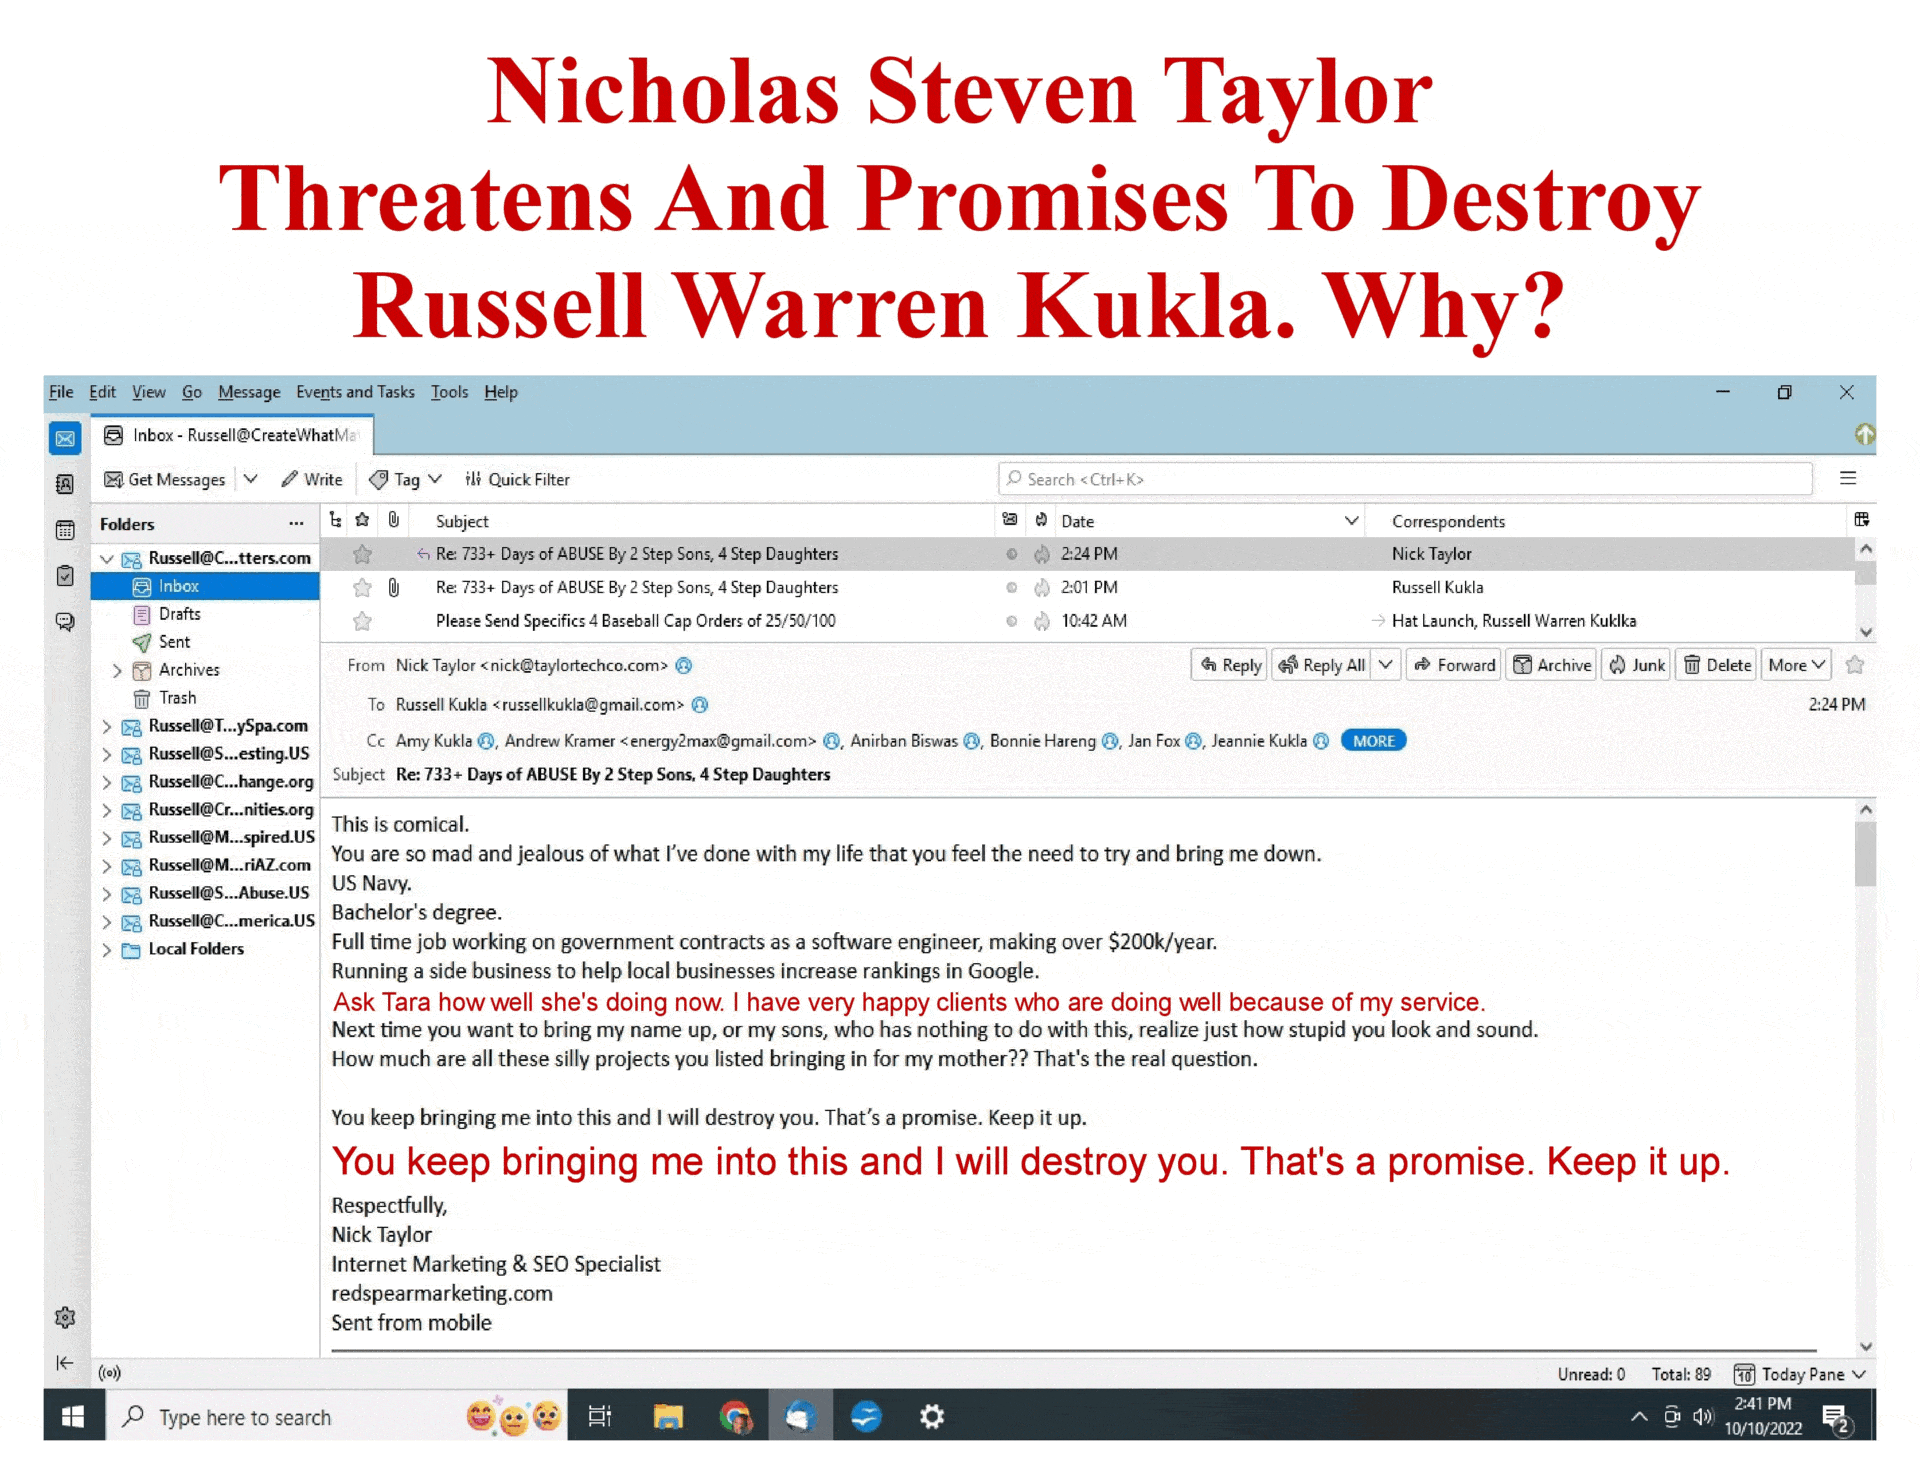Viewport: 1920px width, 1484px height.
Task: Star the 2:01 PM Russell Kukla message
Action: [362, 588]
